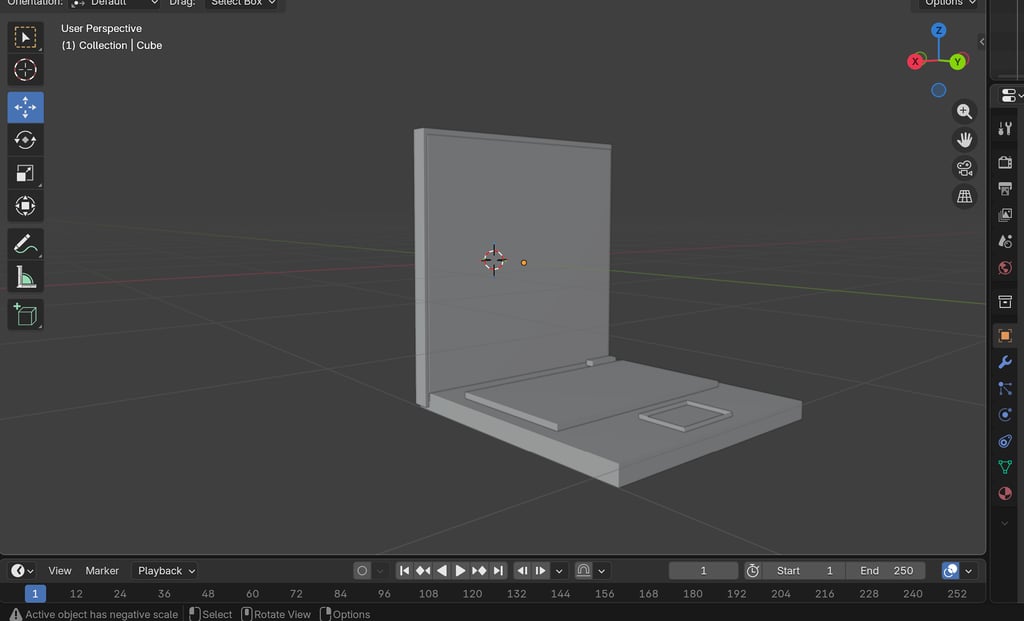The image size is (1024, 621).
Task: Play the animation forward
Action: pyautogui.click(x=460, y=571)
